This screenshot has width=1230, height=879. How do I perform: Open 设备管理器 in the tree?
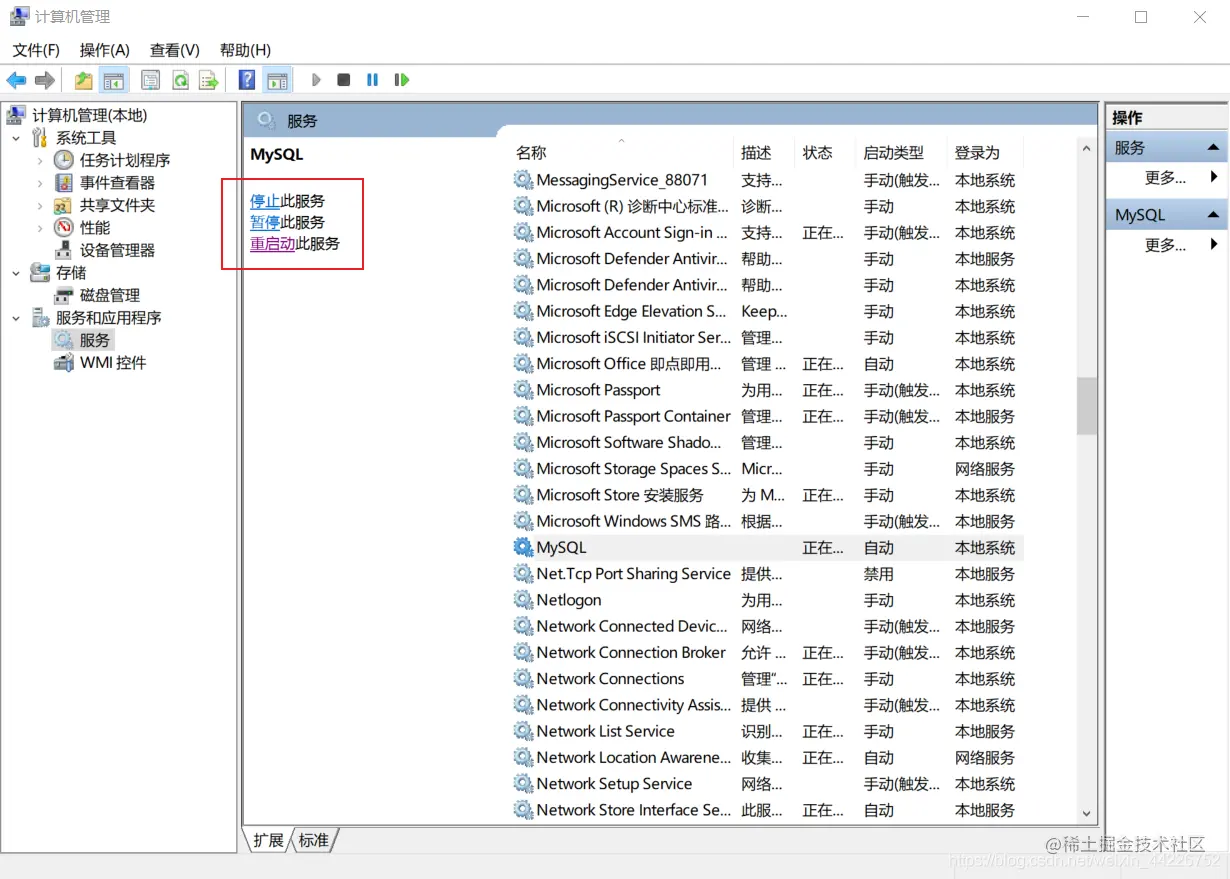point(117,250)
